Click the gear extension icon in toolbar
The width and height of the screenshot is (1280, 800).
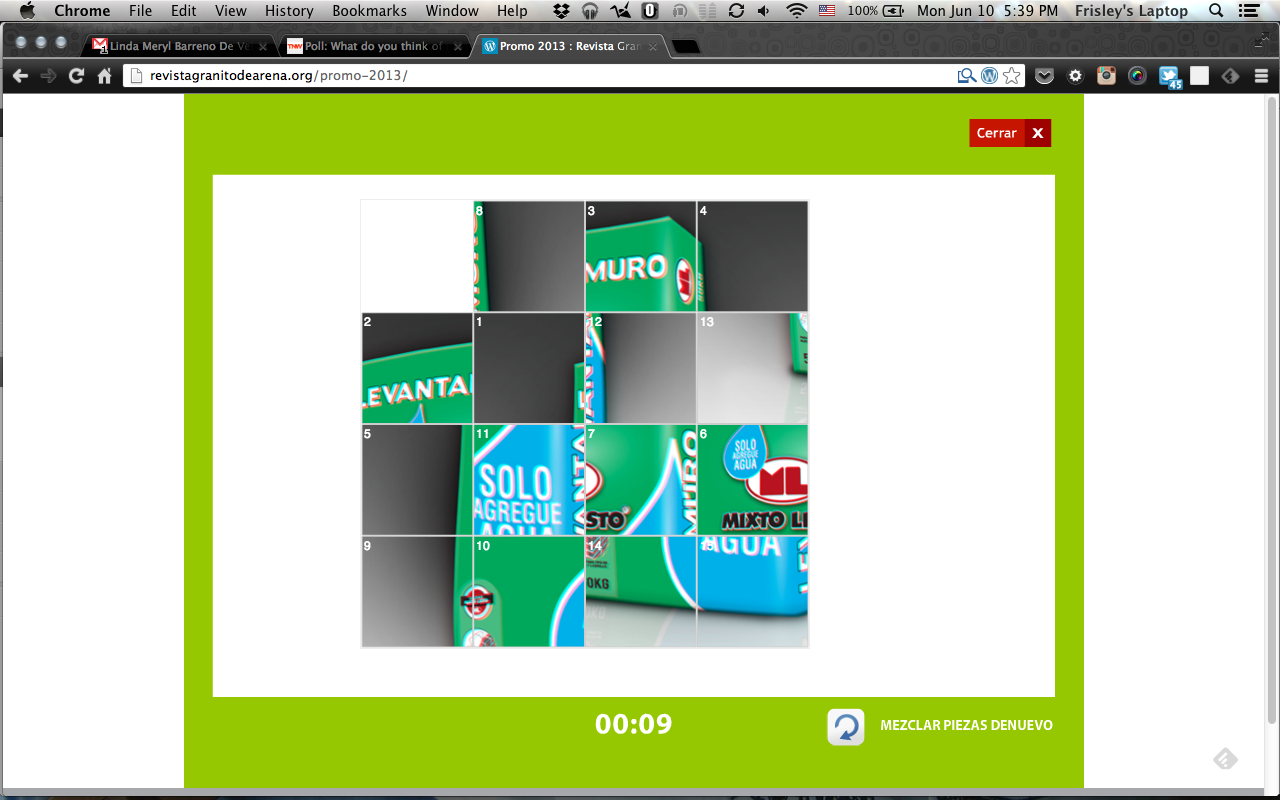1075,76
